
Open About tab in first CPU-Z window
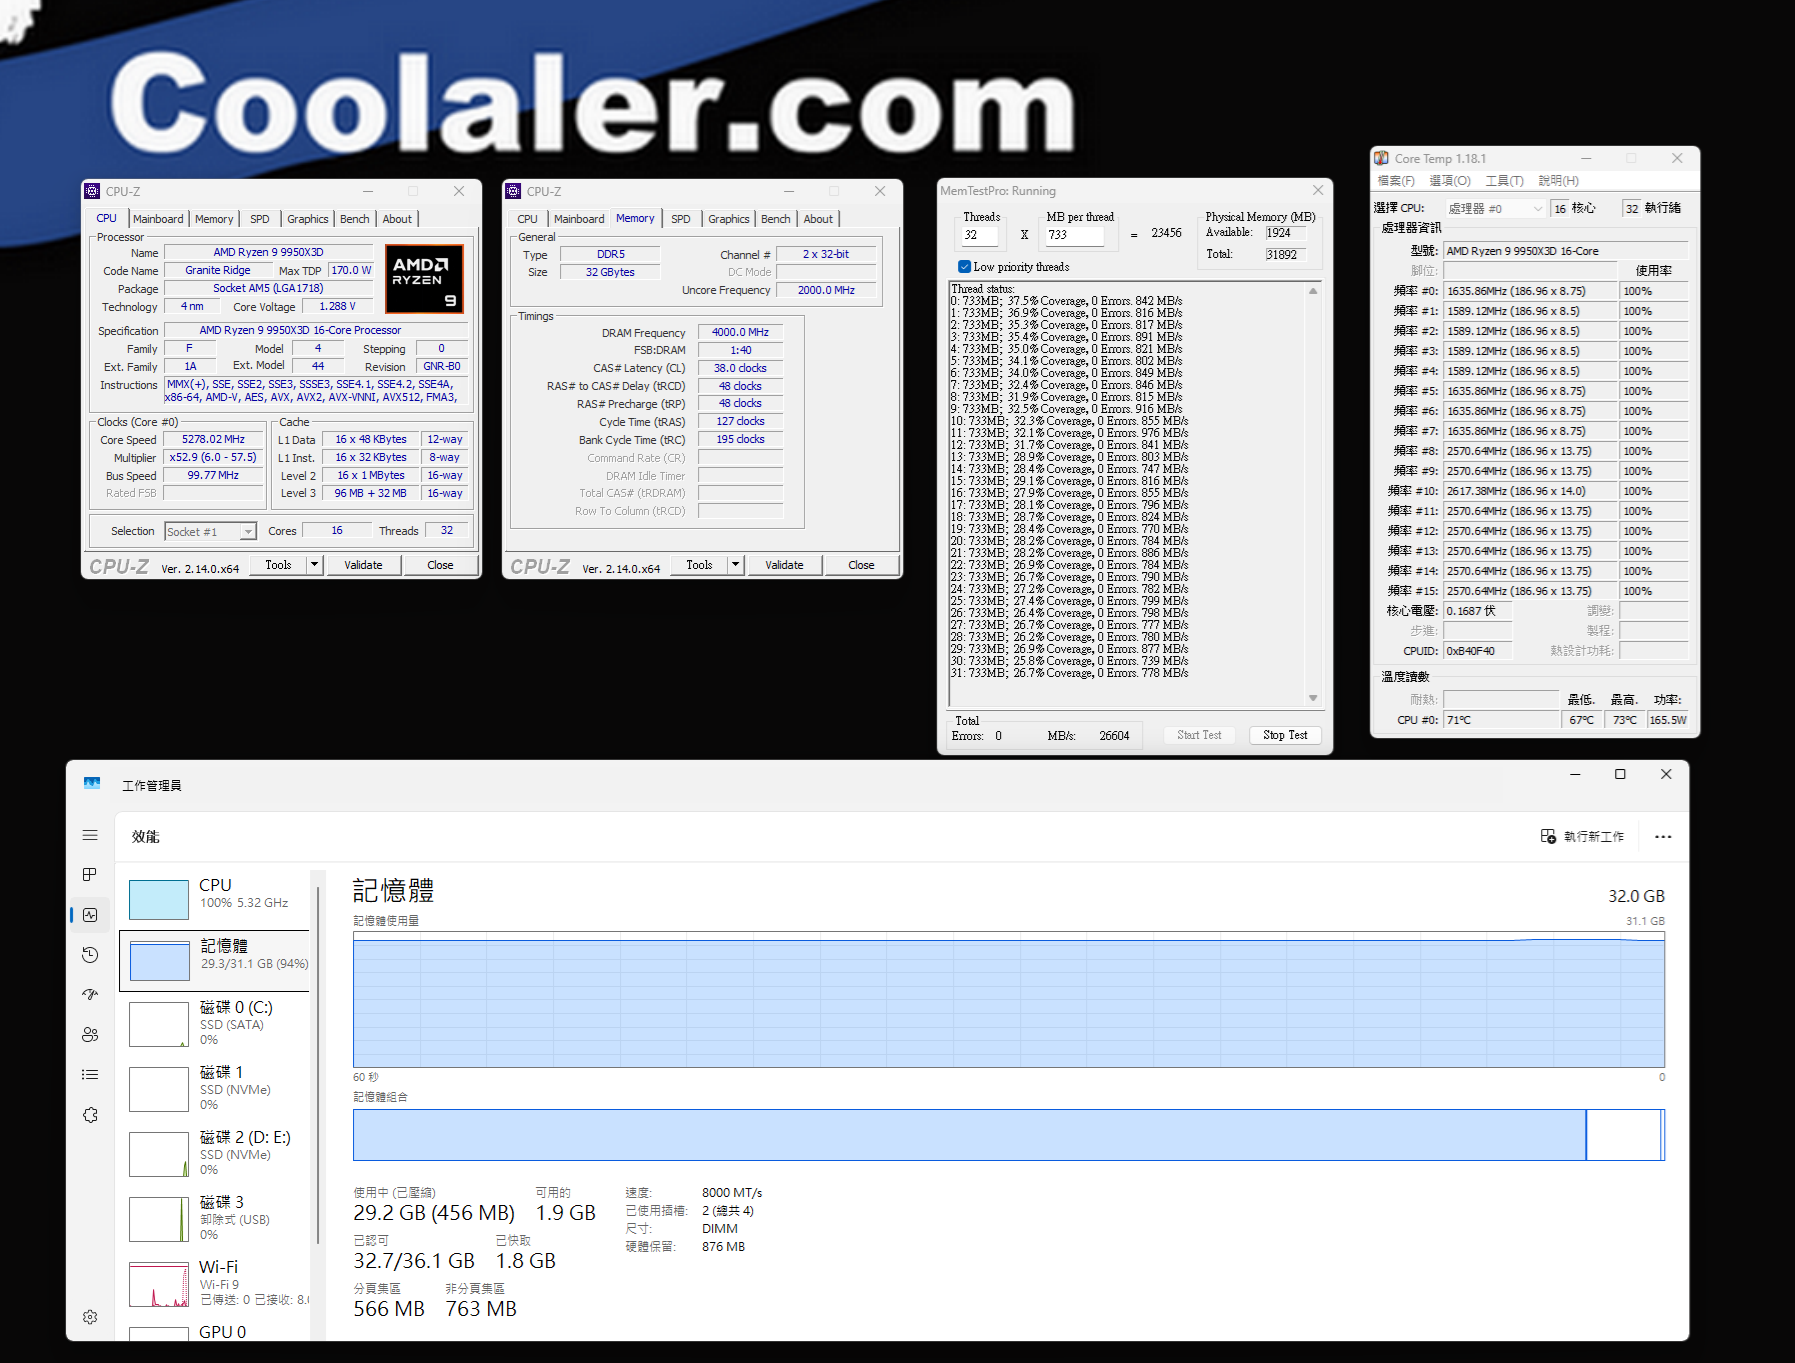pyautogui.click(x=397, y=219)
